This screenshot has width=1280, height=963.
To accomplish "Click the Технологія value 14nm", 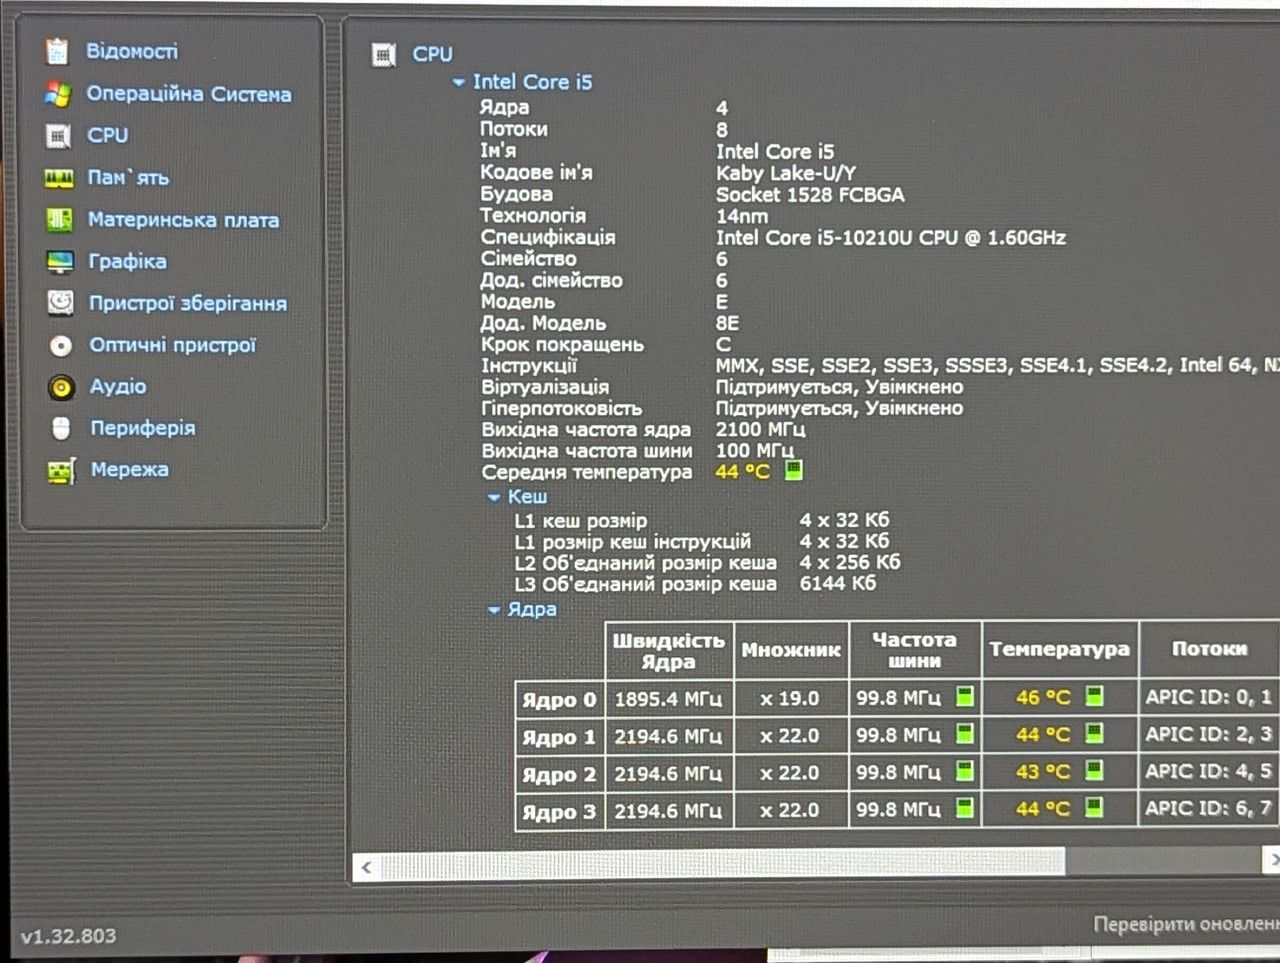I will click(x=742, y=216).
